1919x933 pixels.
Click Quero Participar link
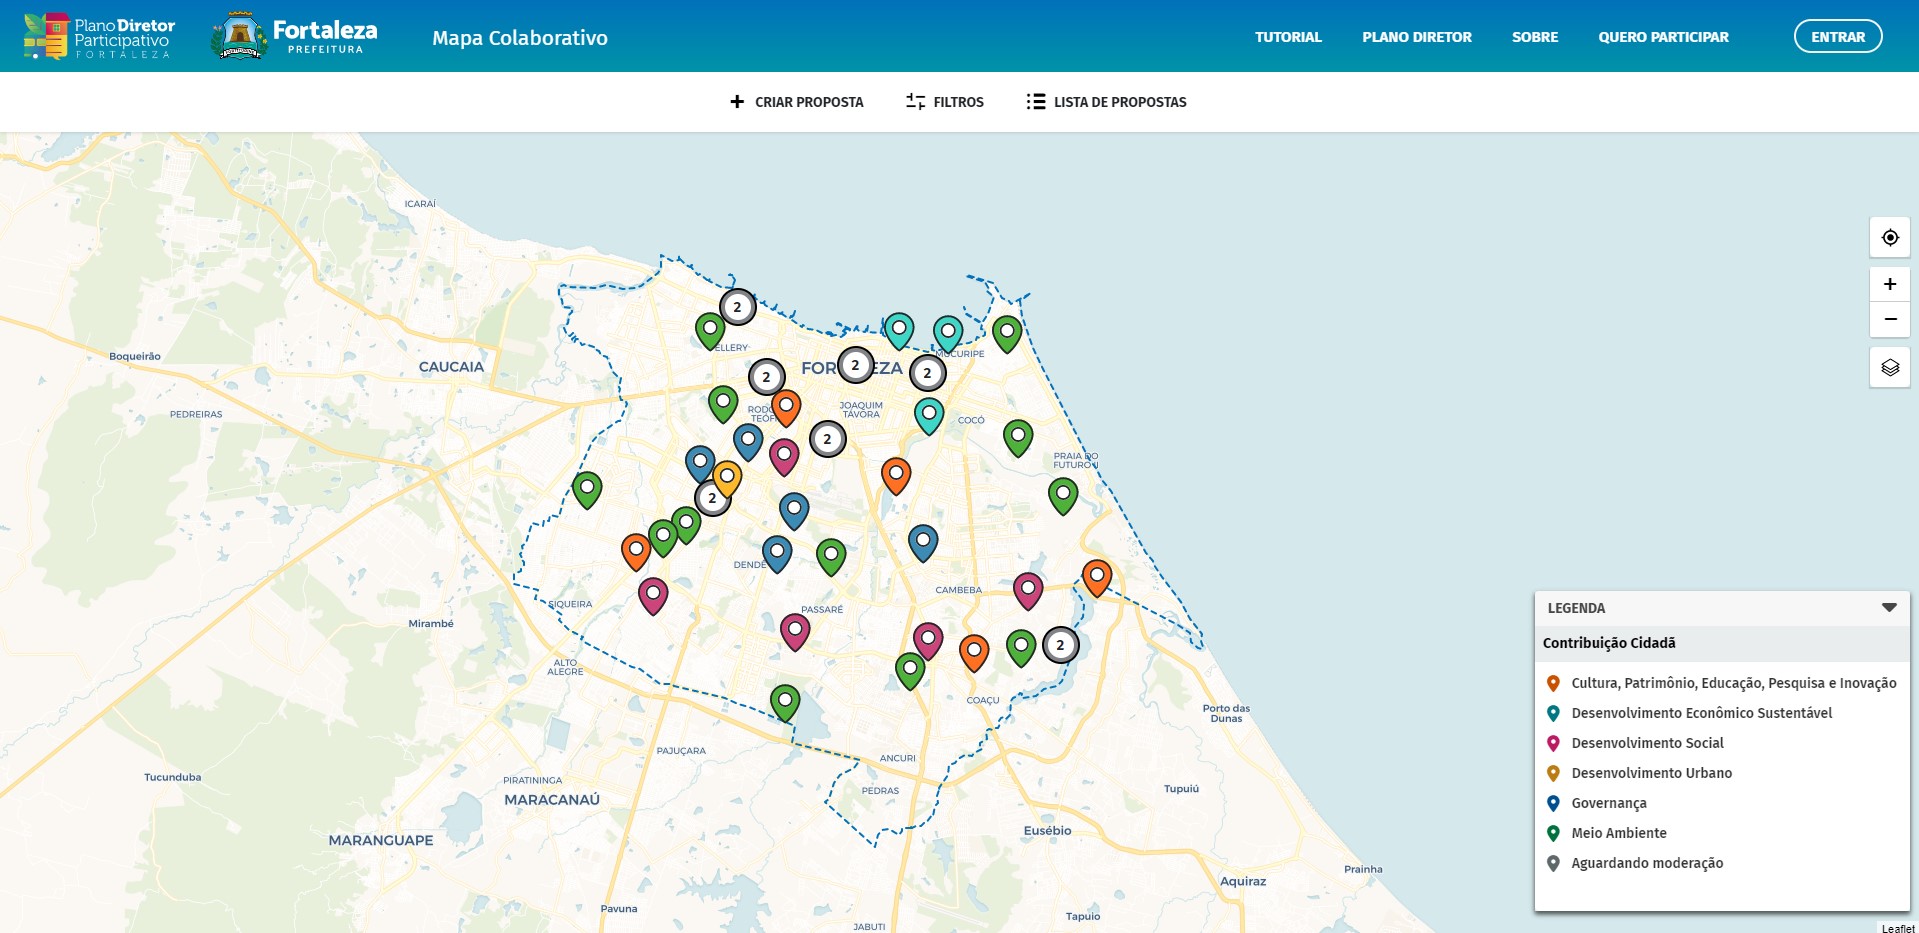coord(1663,37)
